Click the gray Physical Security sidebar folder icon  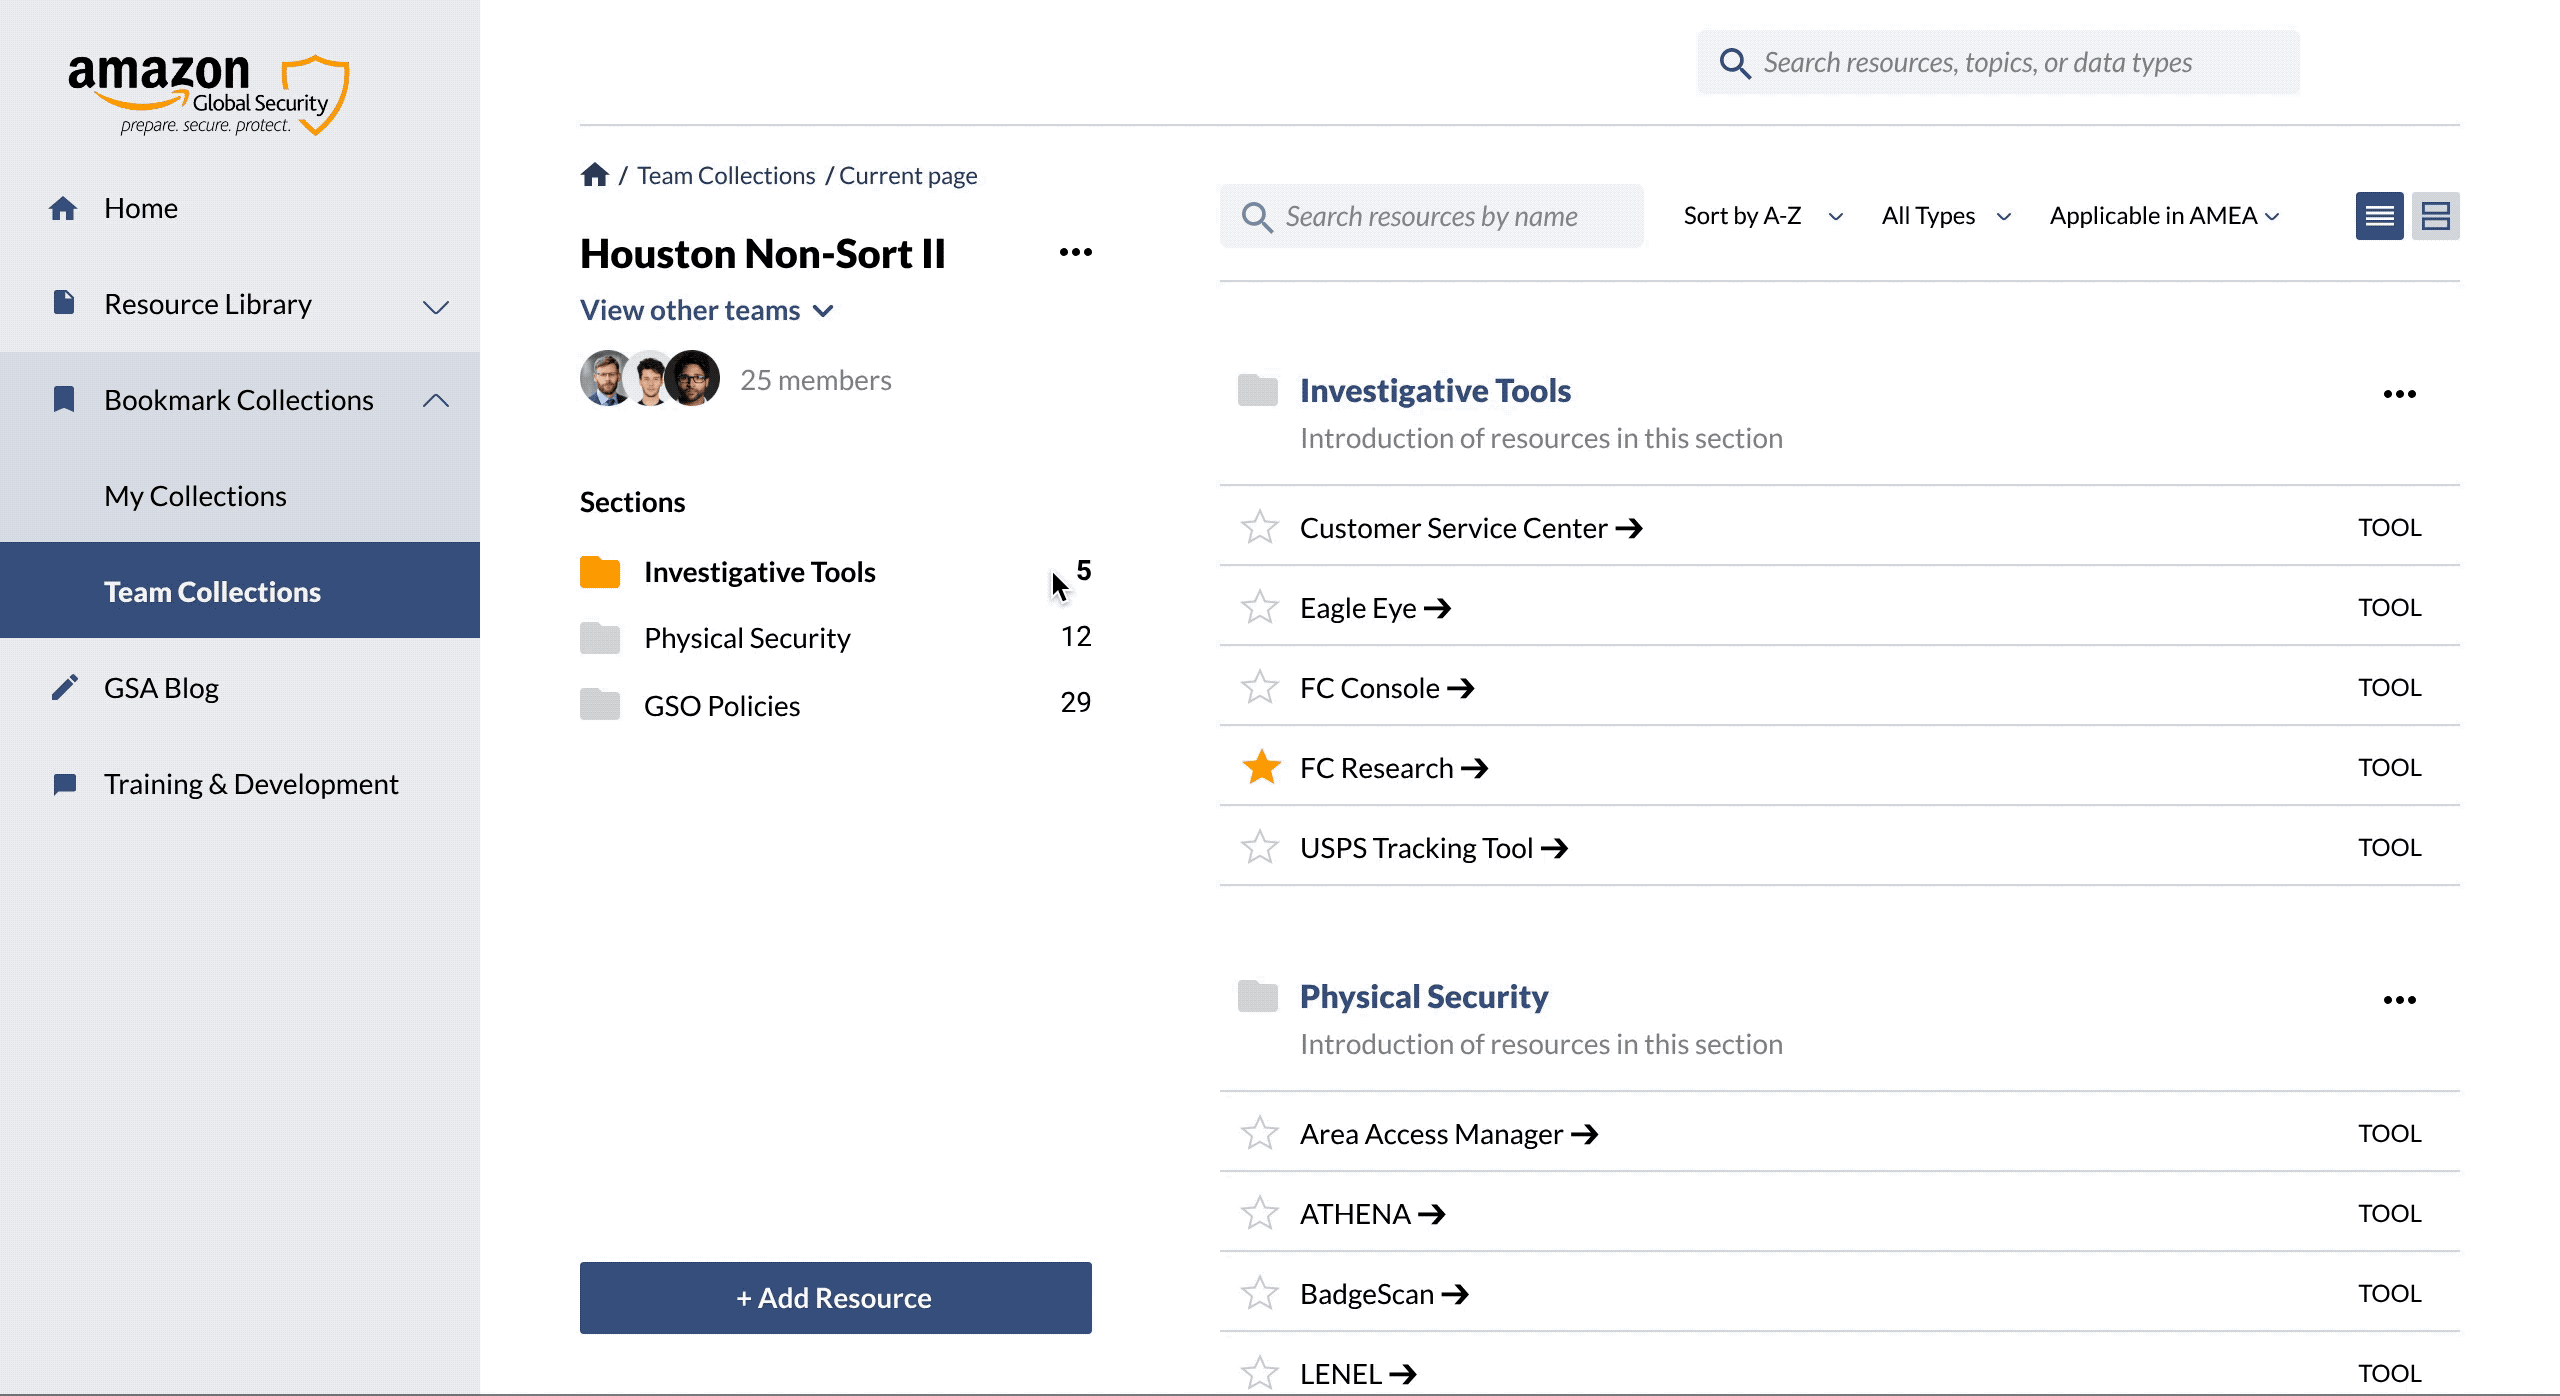[x=600, y=638]
